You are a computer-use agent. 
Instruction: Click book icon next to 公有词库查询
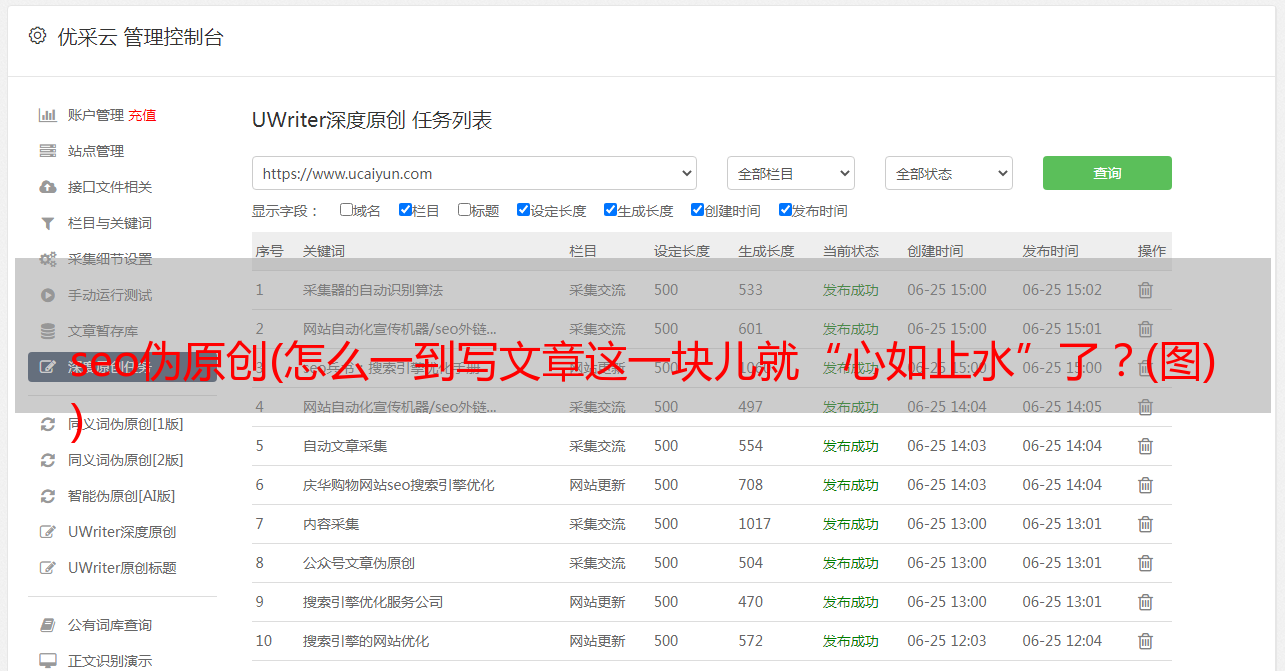click(47, 625)
